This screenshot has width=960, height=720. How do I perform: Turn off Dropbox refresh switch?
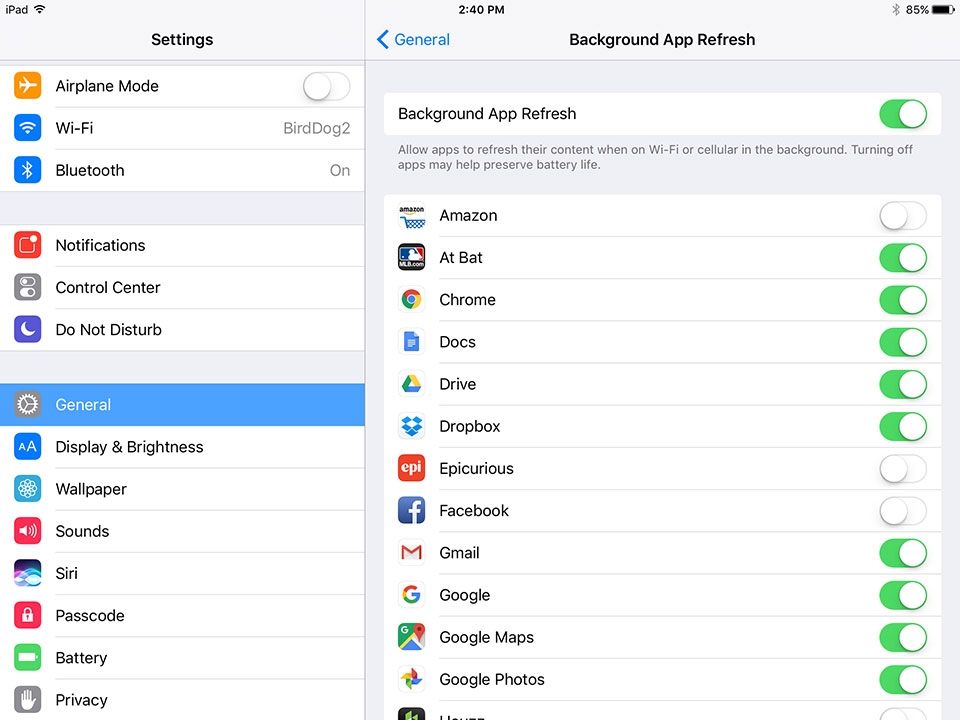click(x=903, y=426)
